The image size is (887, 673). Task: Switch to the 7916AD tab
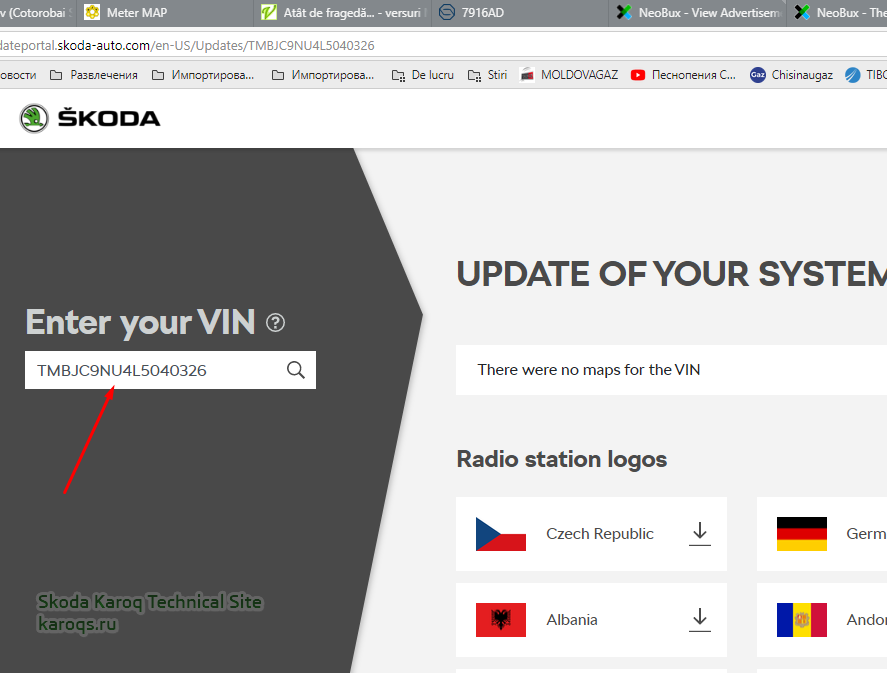520,12
